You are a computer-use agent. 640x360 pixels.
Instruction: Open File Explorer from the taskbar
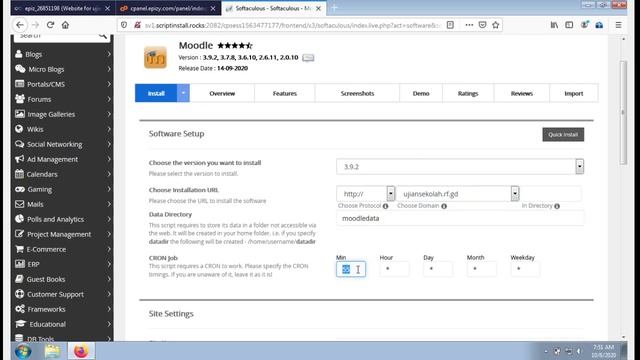pos(52,351)
